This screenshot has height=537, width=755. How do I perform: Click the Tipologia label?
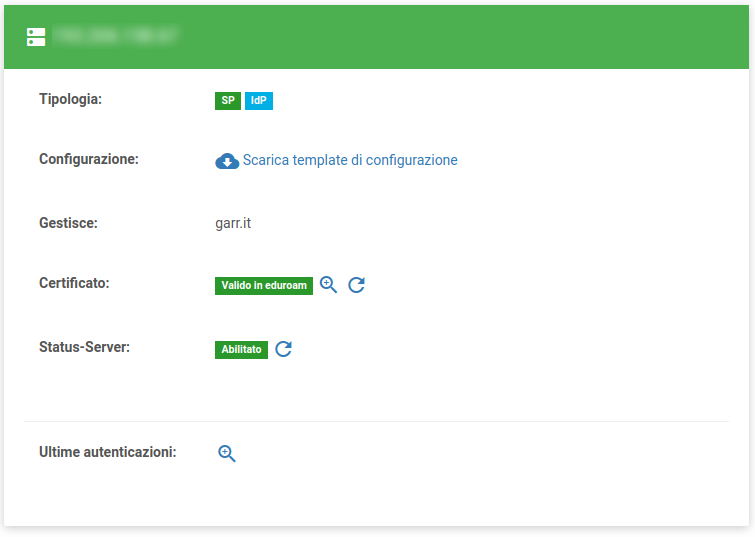coord(71,99)
